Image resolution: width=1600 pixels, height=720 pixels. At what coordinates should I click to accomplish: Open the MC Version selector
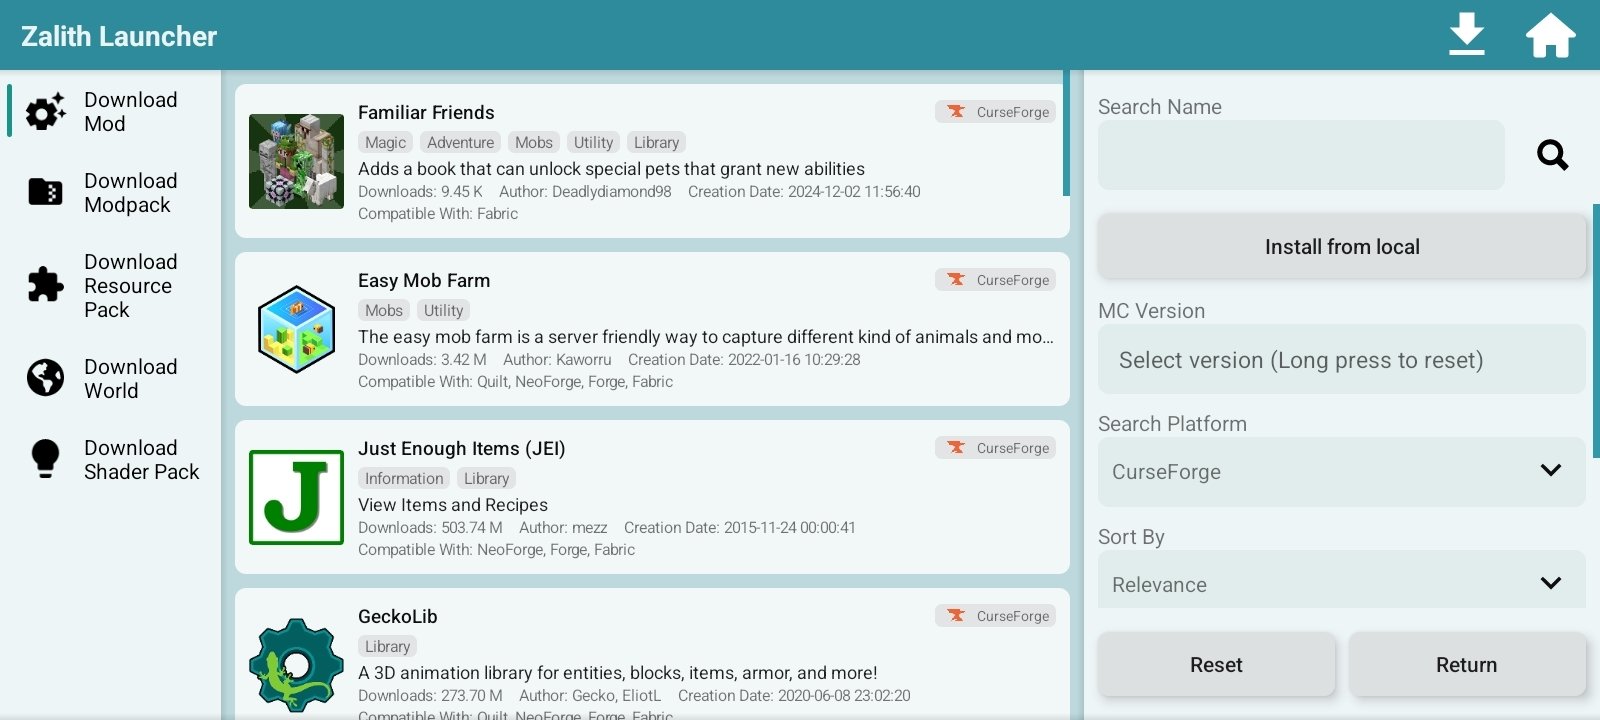[1340, 360]
